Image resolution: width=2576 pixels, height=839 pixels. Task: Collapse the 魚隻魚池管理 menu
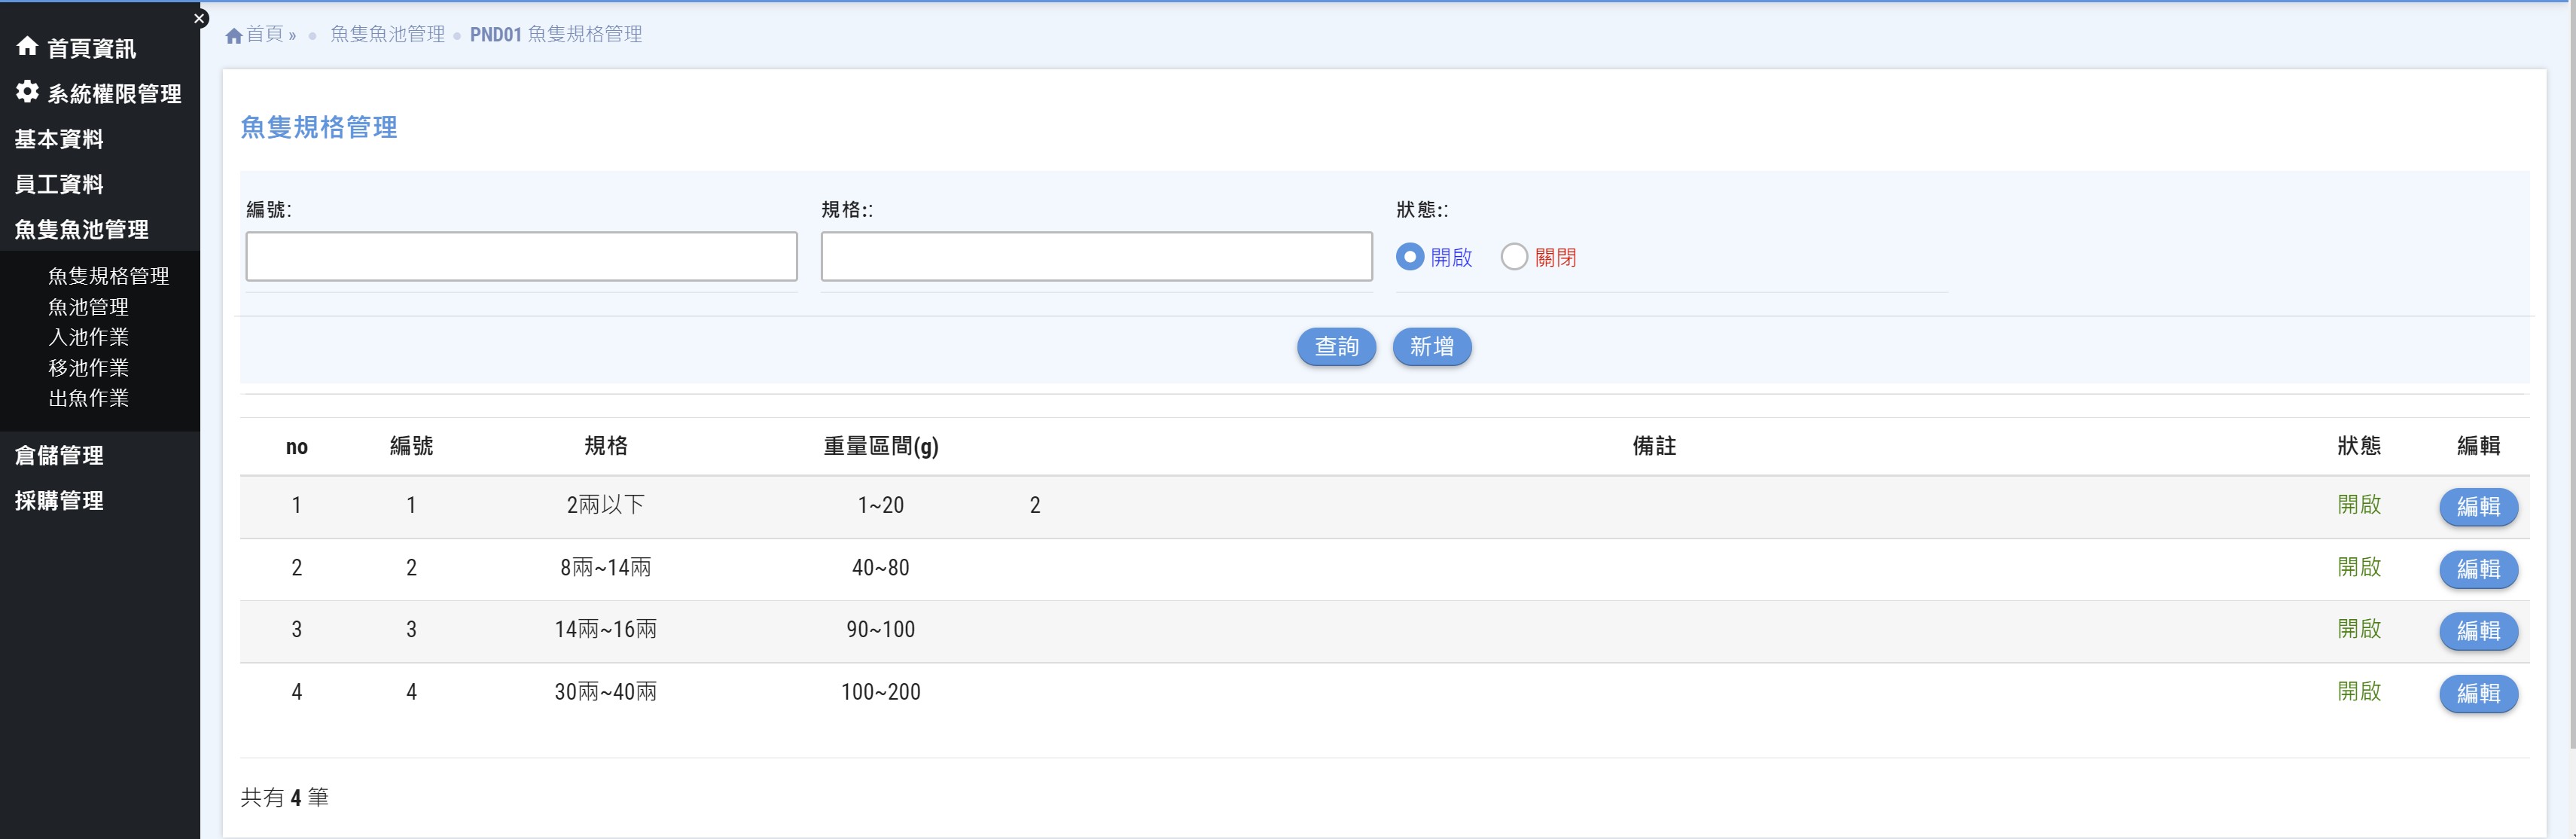click(x=82, y=229)
